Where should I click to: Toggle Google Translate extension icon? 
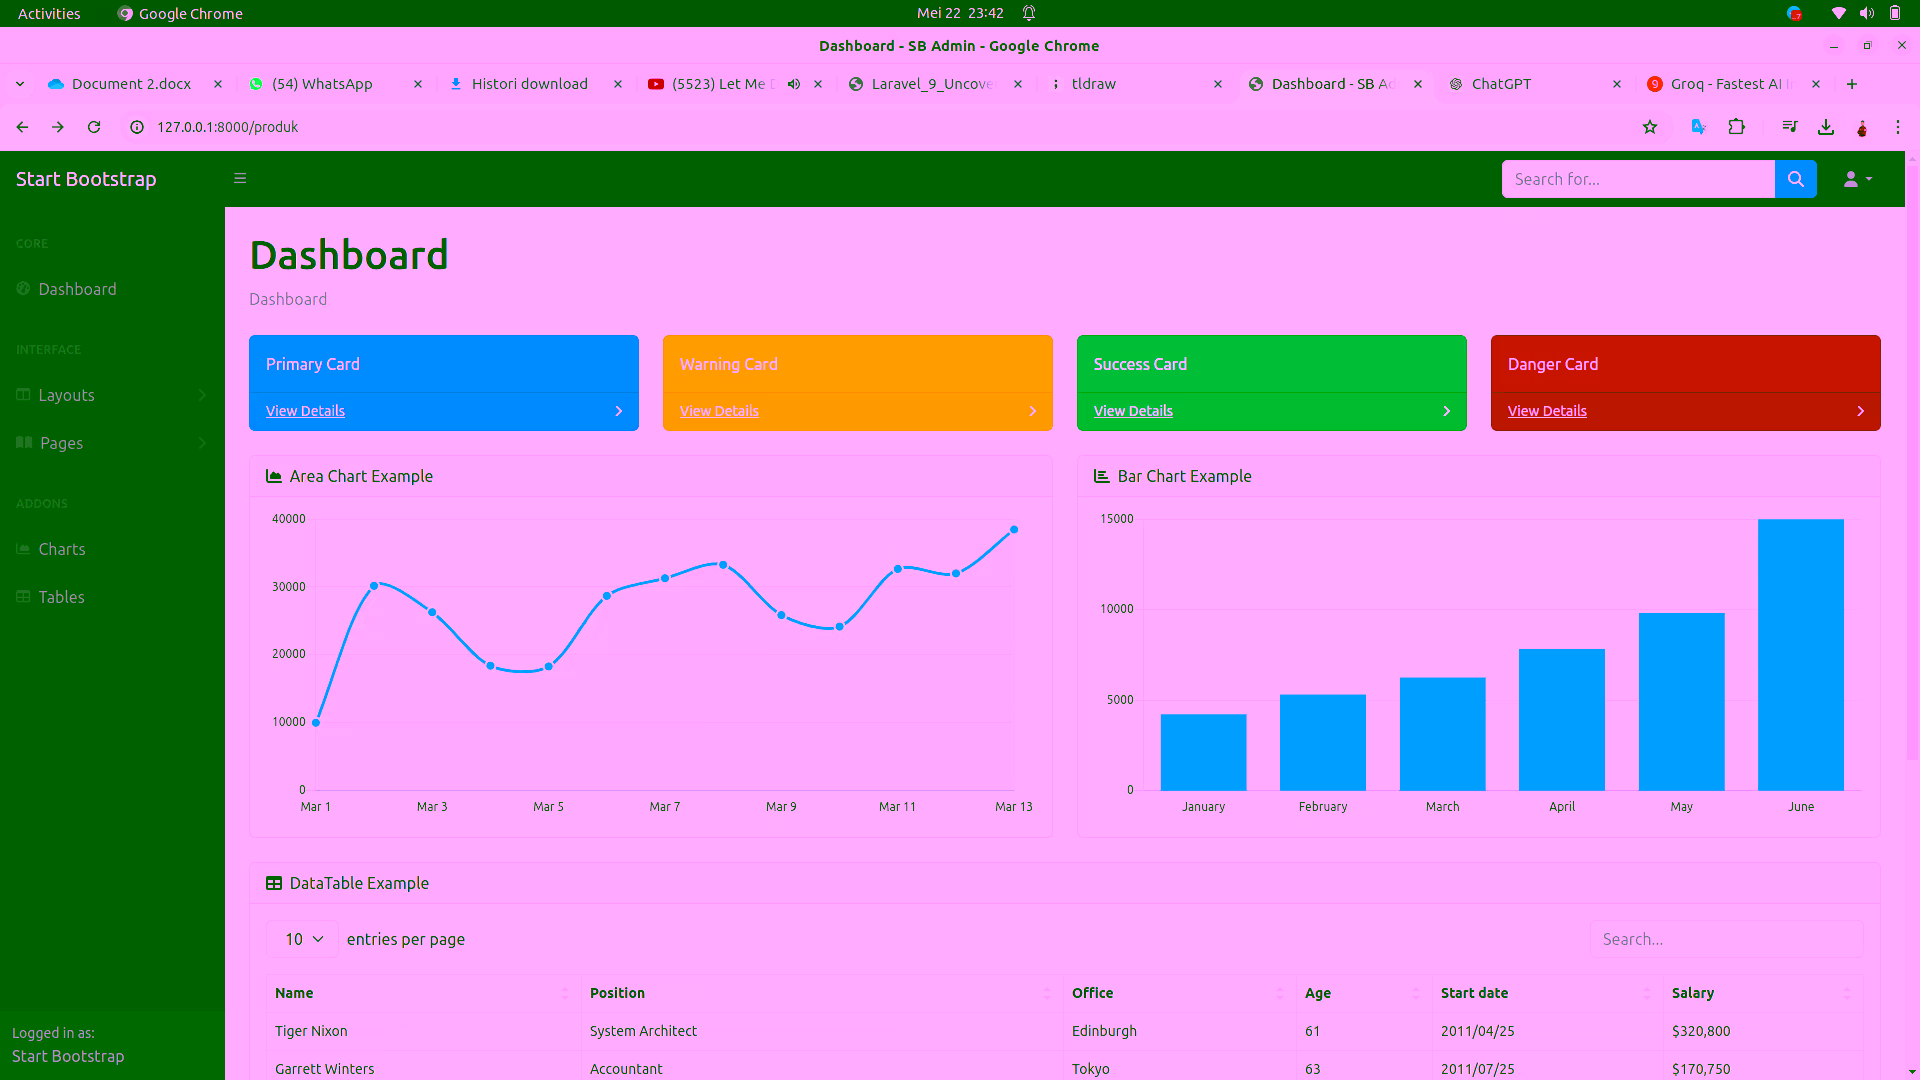point(1698,127)
